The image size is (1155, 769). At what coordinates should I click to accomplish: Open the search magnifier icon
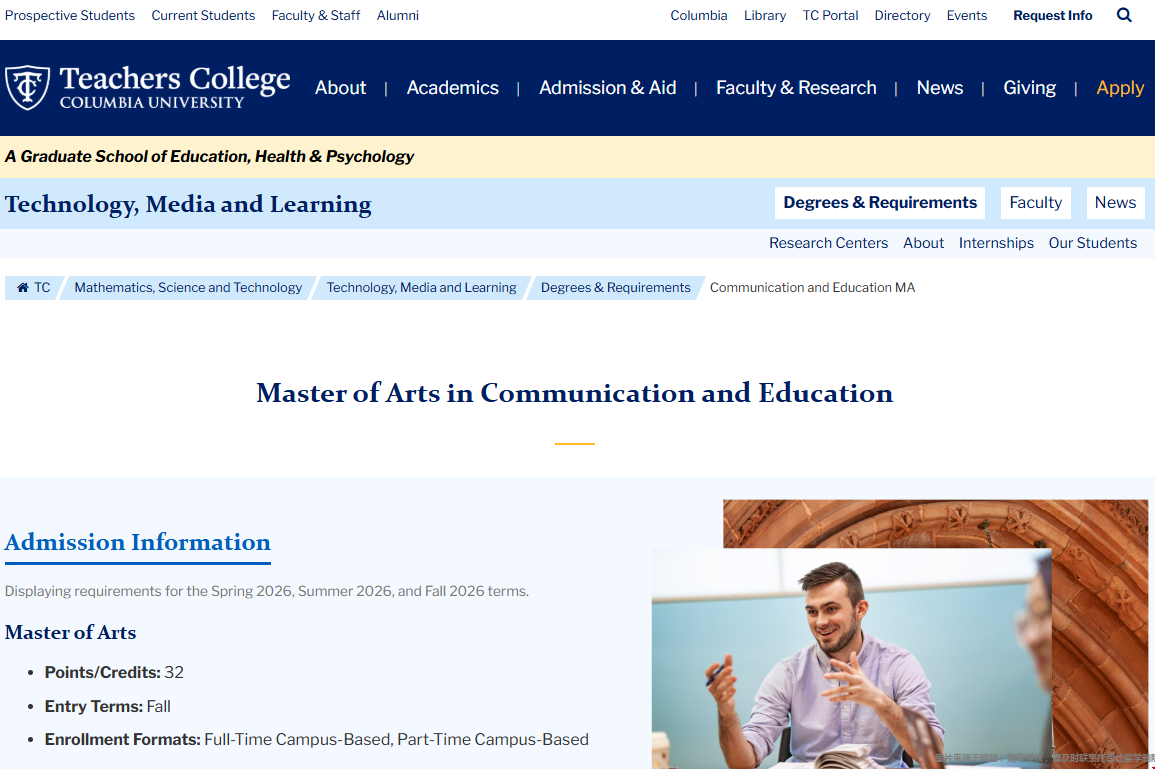1124,15
